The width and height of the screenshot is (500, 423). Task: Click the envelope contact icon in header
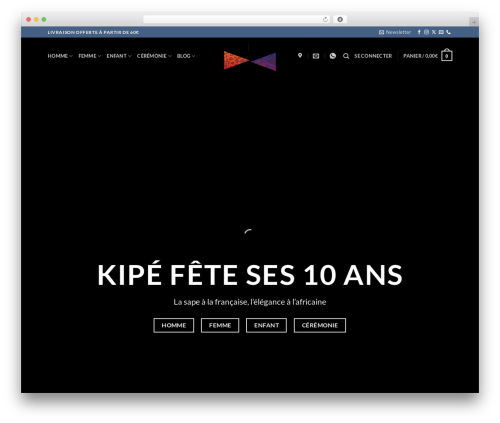(316, 56)
